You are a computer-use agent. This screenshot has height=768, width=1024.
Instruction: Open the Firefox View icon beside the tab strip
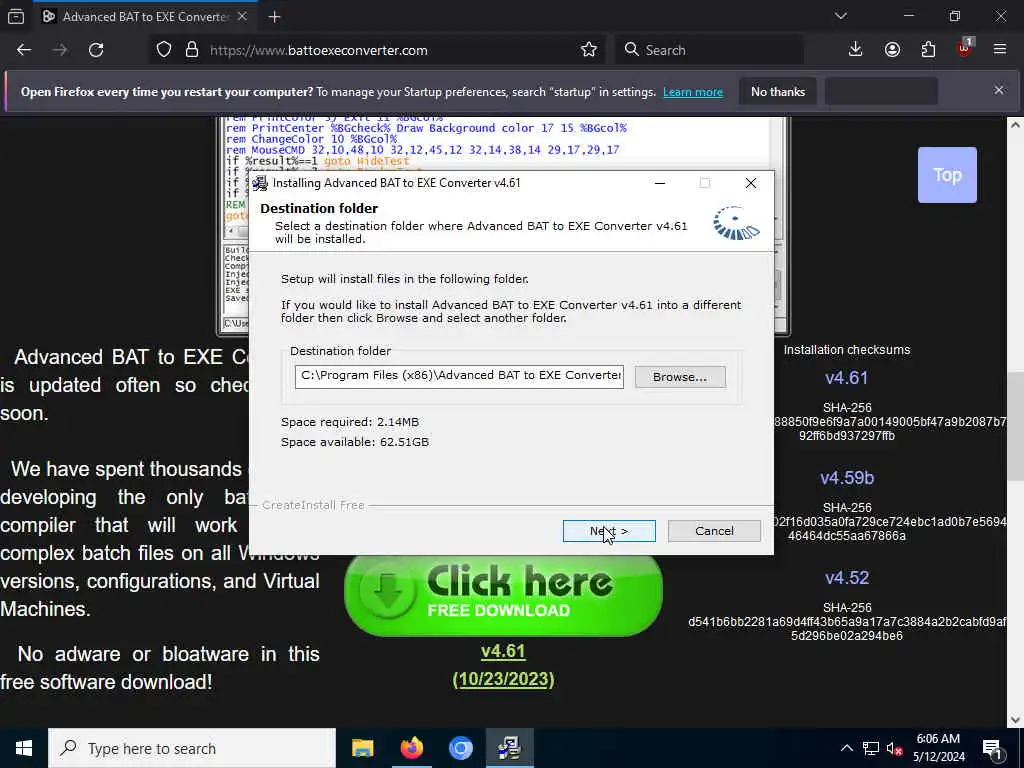click(x=16, y=17)
